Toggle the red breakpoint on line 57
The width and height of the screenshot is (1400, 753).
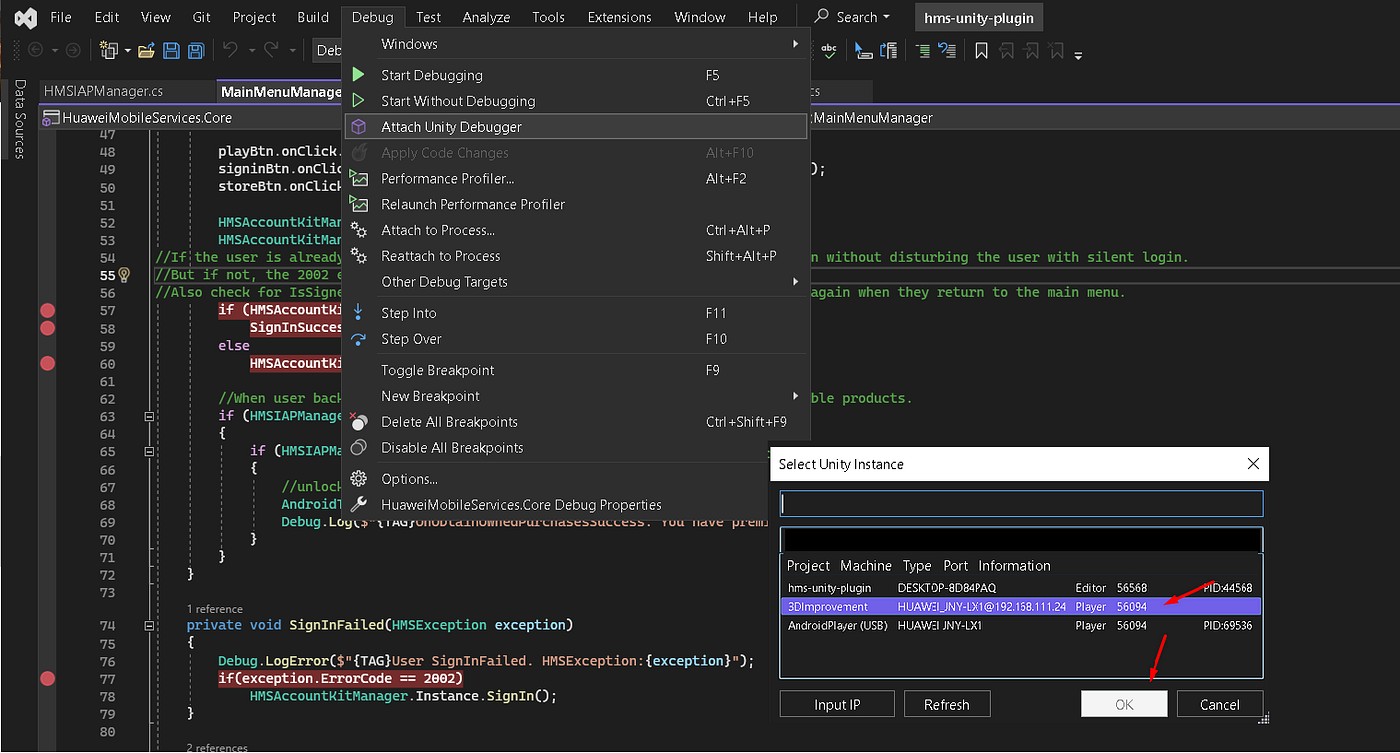click(x=47, y=310)
